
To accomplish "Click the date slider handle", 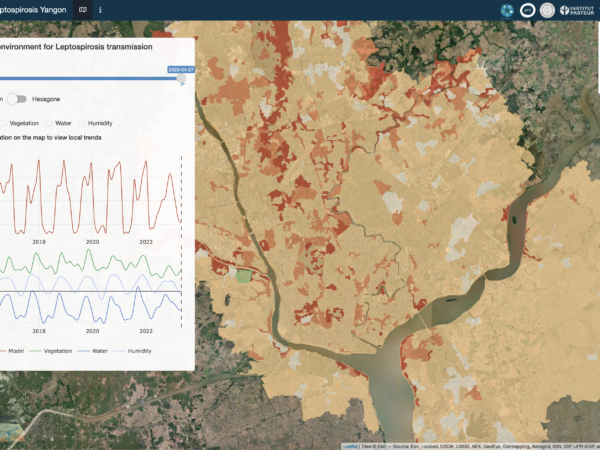I will point(181,78).
